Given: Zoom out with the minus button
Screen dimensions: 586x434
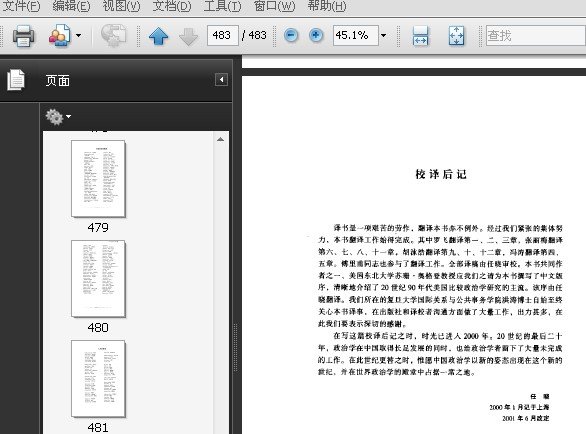Looking at the screenshot, I should pos(291,36).
